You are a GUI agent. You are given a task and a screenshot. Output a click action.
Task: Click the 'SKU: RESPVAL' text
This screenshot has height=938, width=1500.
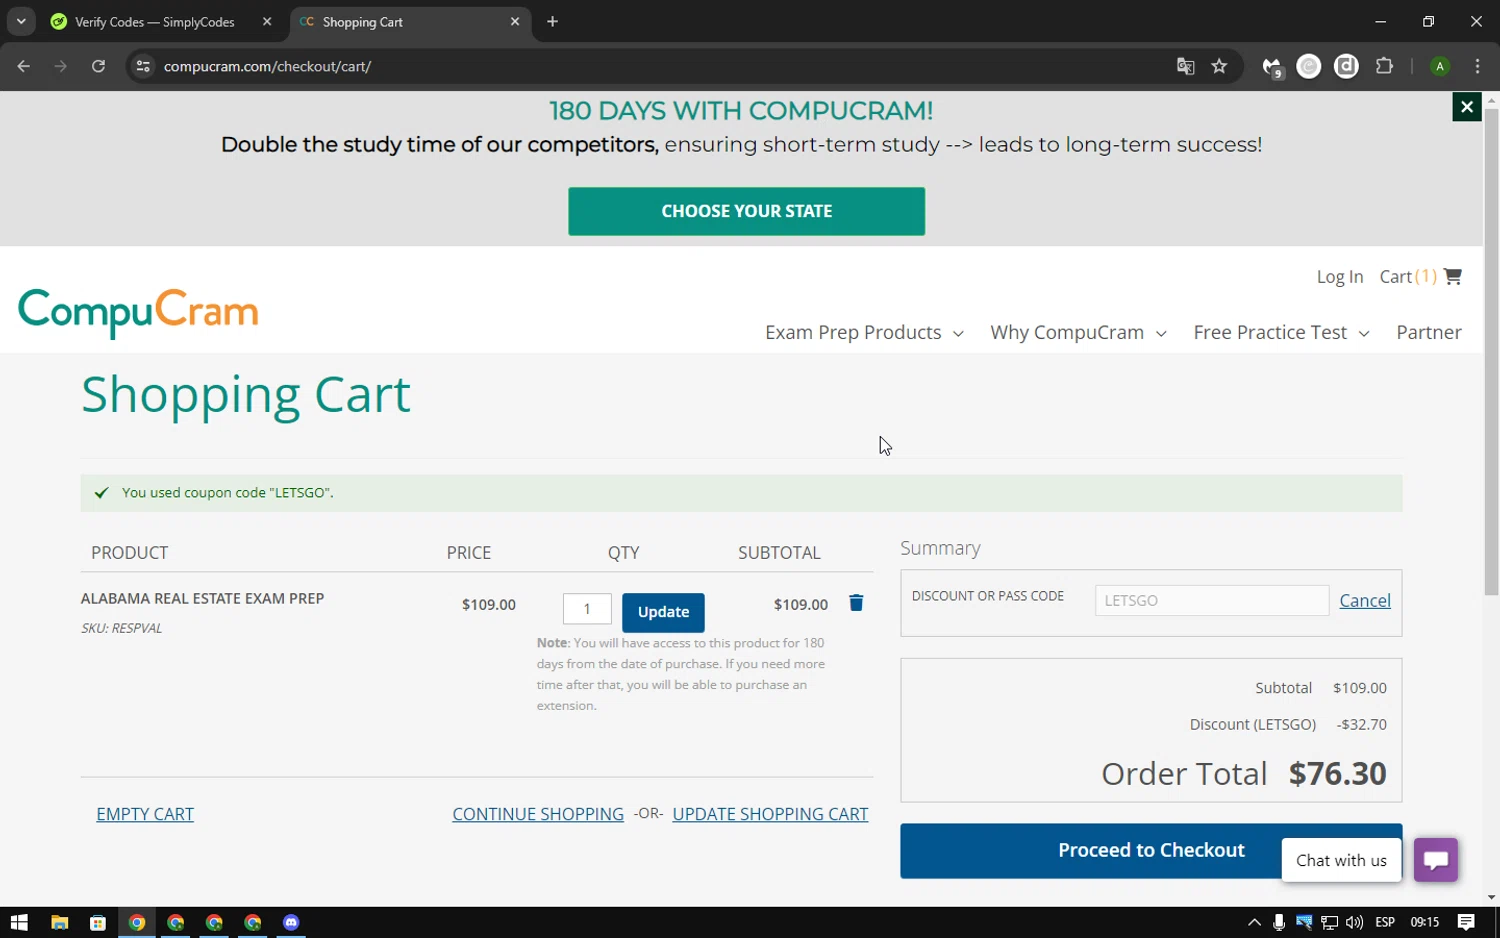(121, 628)
